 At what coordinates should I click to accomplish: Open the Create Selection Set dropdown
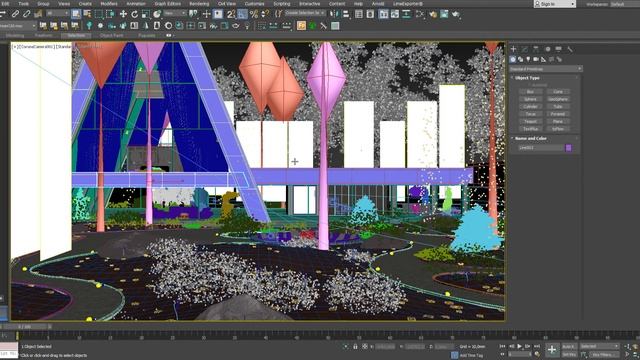click(305, 13)
